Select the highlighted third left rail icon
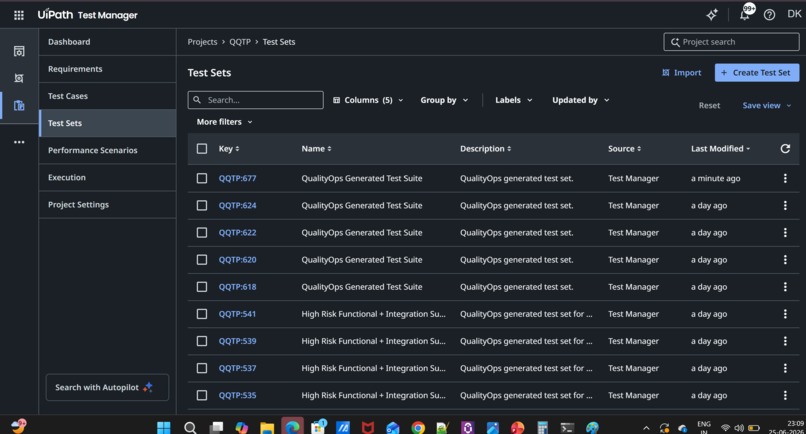806x434 pixels. 19,105
